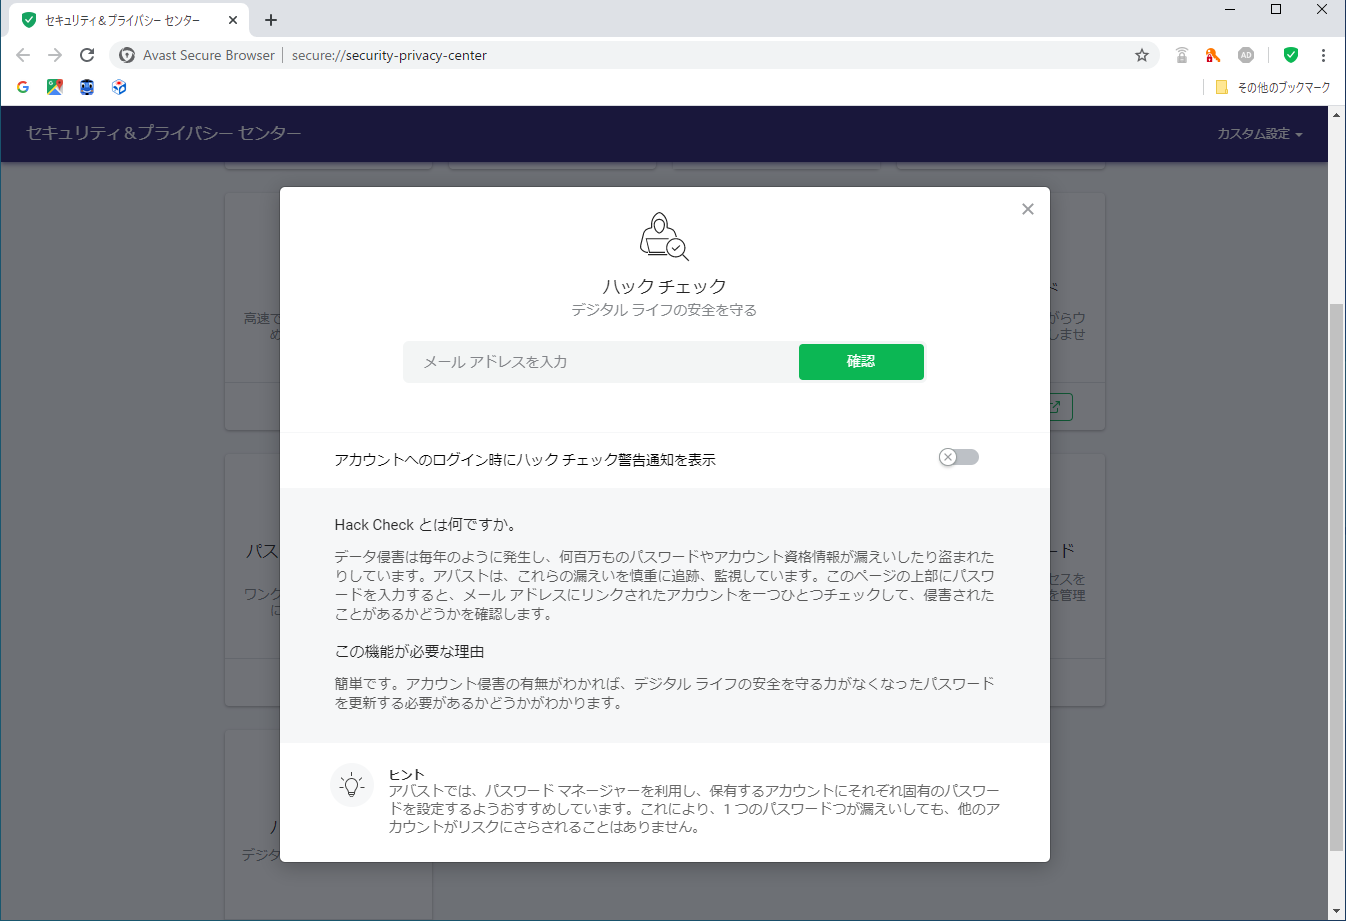The image size is (1346, 921).
Task: Click the bookmark star icon
Action: (1141, 55)
